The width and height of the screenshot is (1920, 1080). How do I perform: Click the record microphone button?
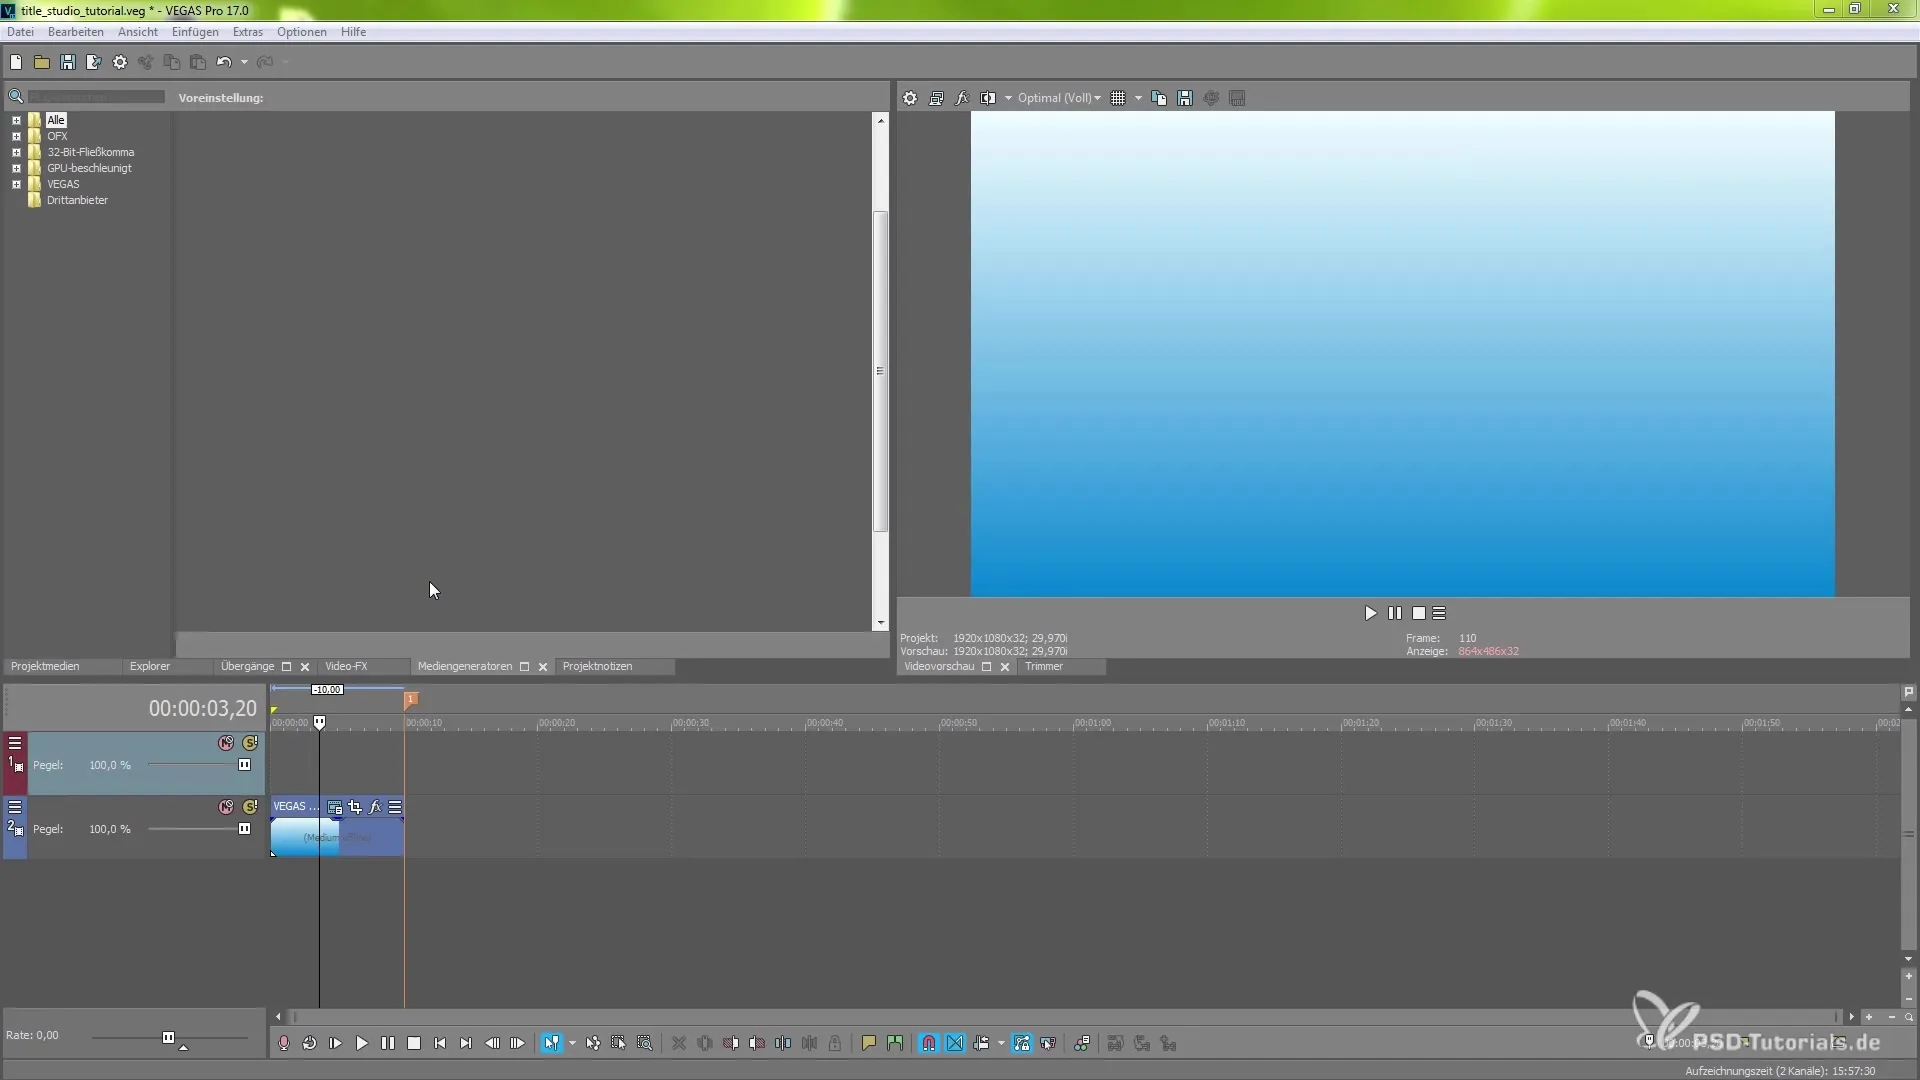pos(284,1043)
